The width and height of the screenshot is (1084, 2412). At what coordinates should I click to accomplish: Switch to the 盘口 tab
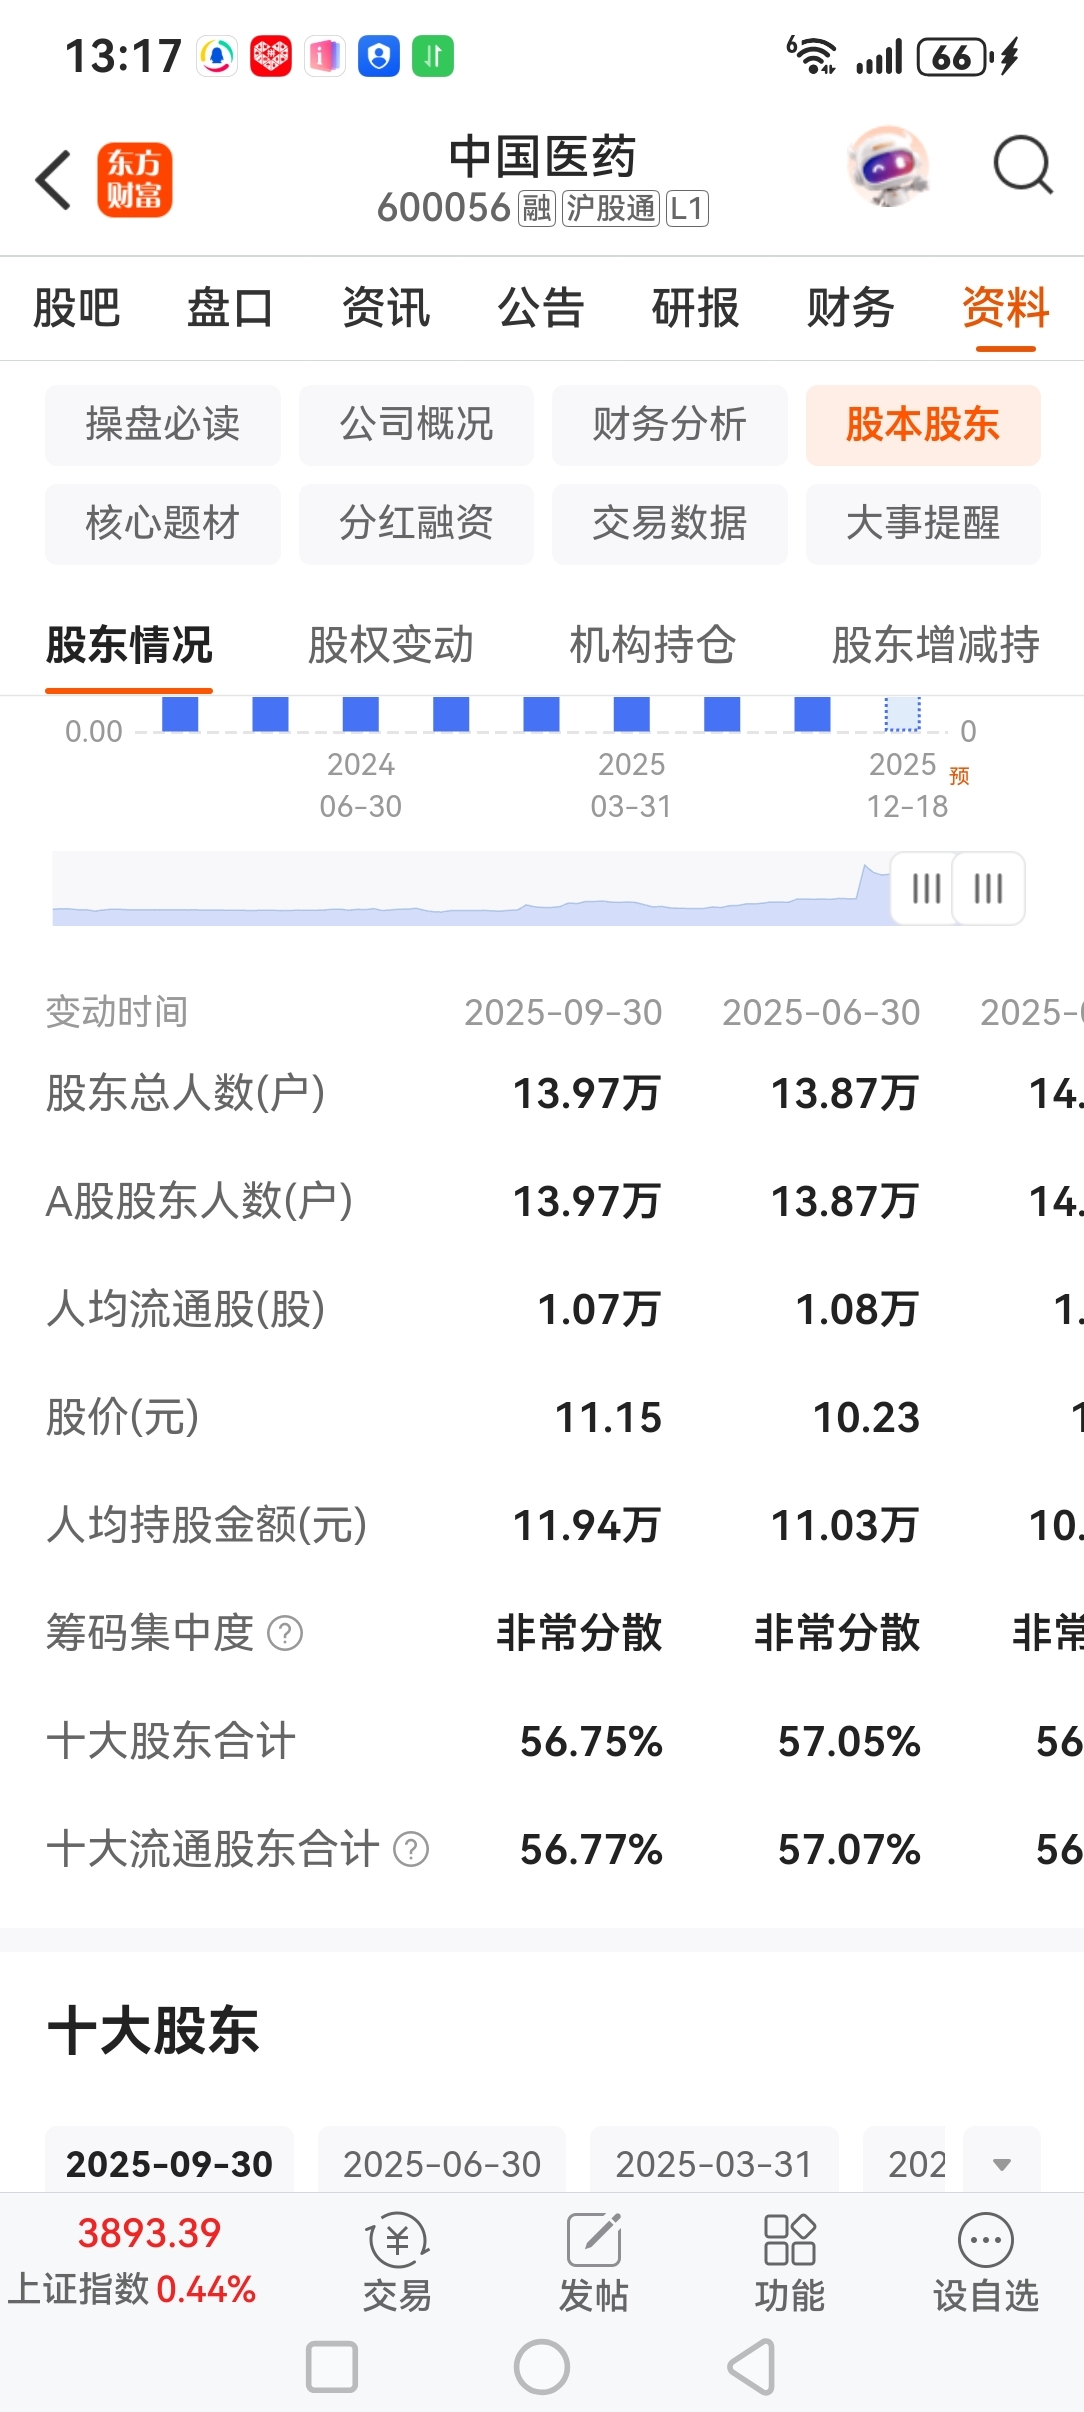pos(231,307)
